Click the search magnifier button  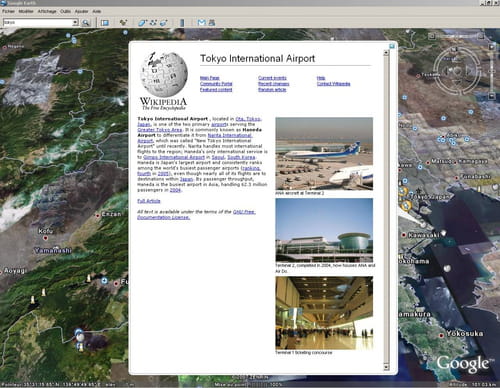86,23
